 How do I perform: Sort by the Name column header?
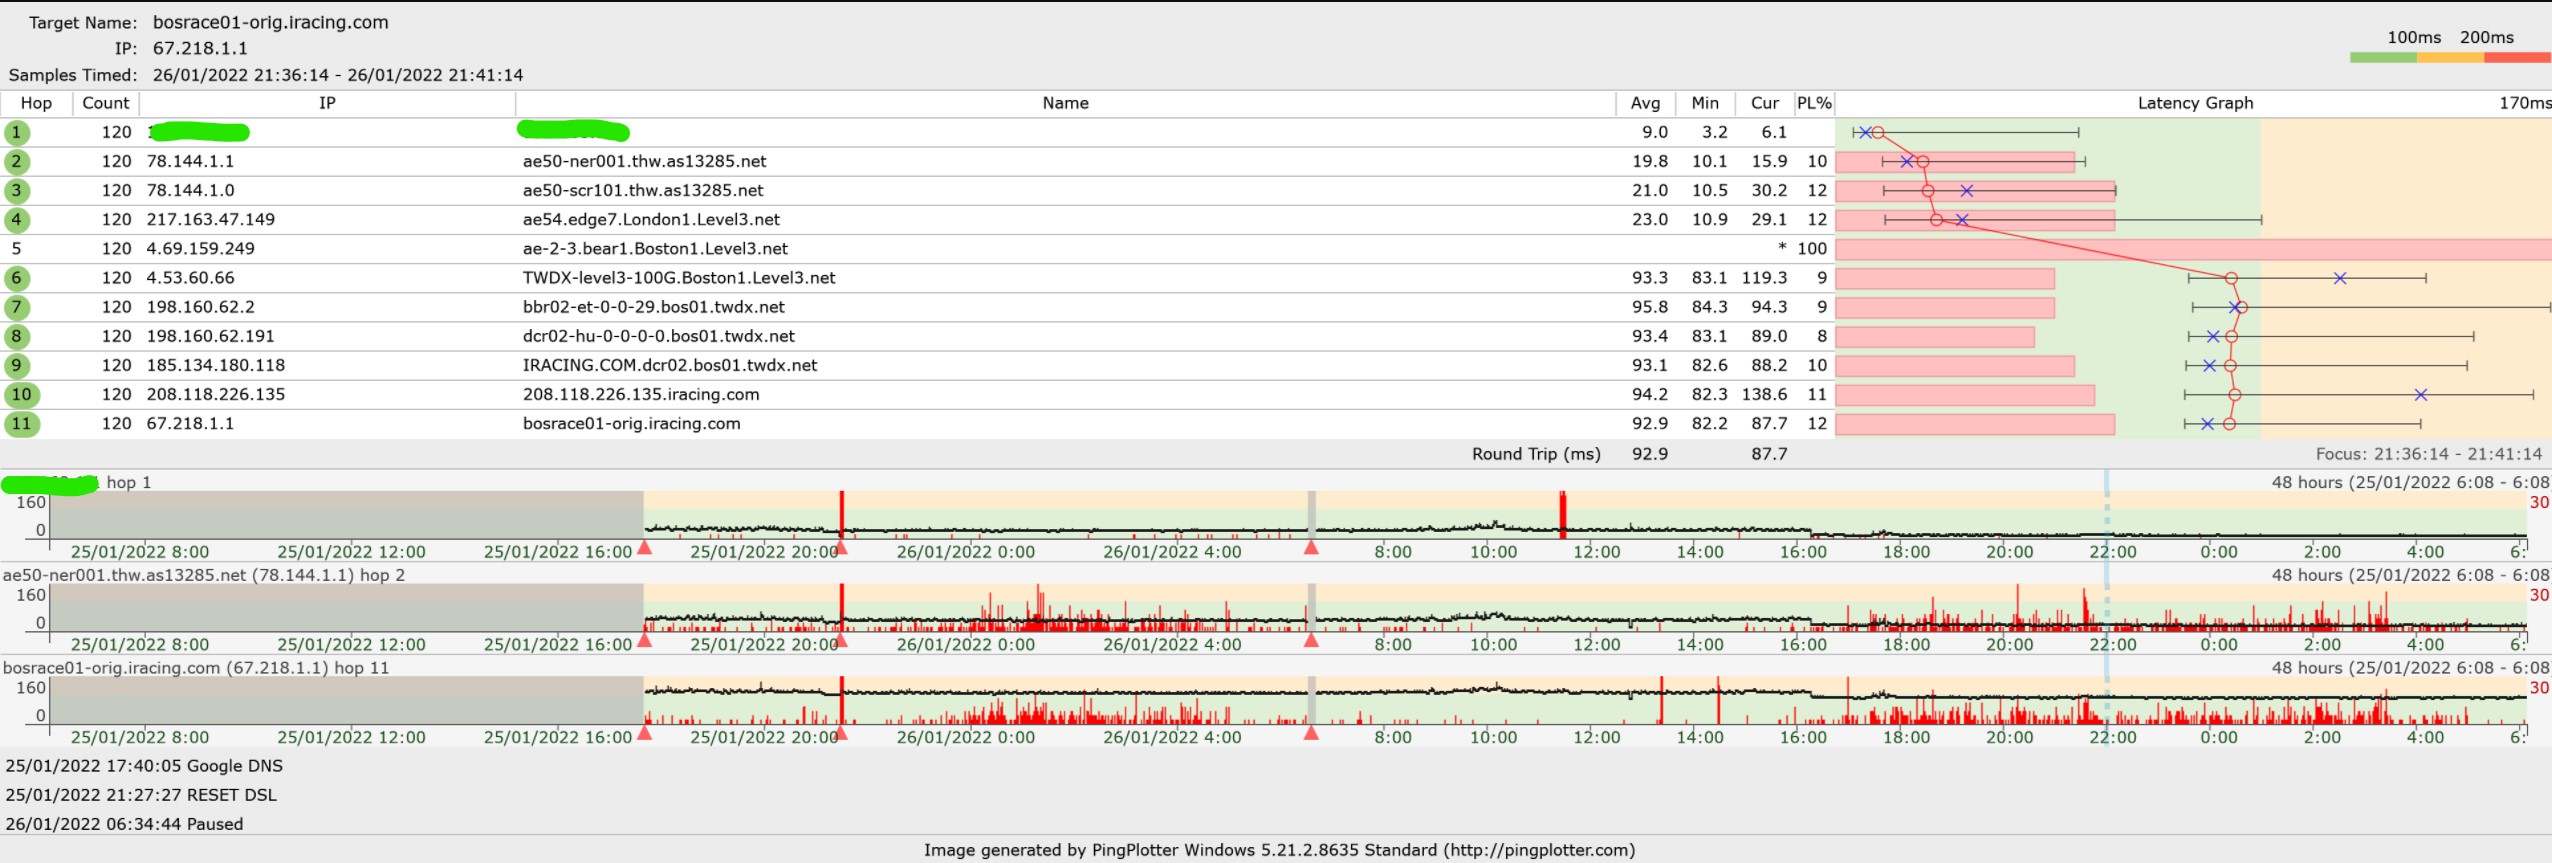1065,103
